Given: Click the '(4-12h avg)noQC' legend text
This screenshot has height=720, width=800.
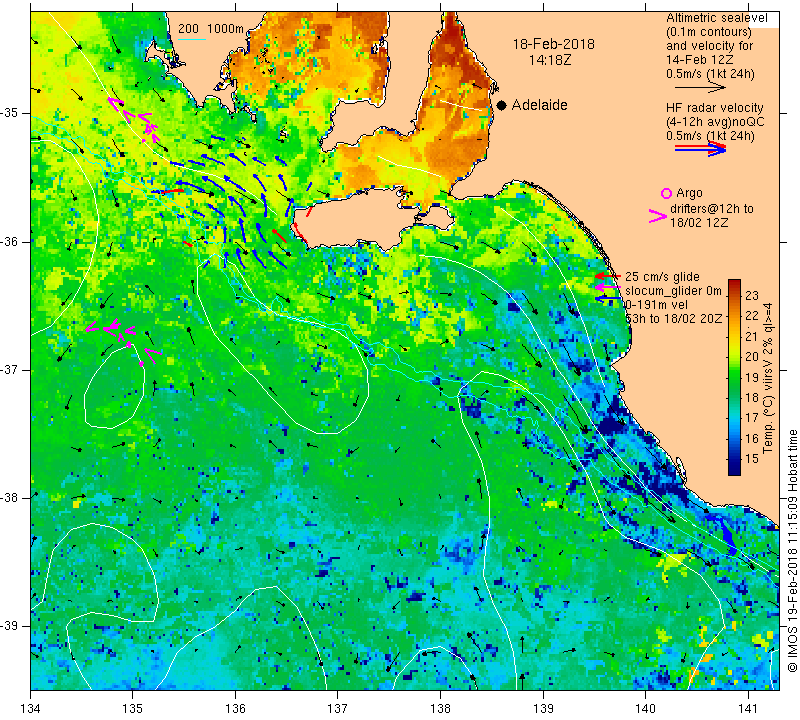Looking at the screenshot, I should pyautogui.click(x=715, y=122).
